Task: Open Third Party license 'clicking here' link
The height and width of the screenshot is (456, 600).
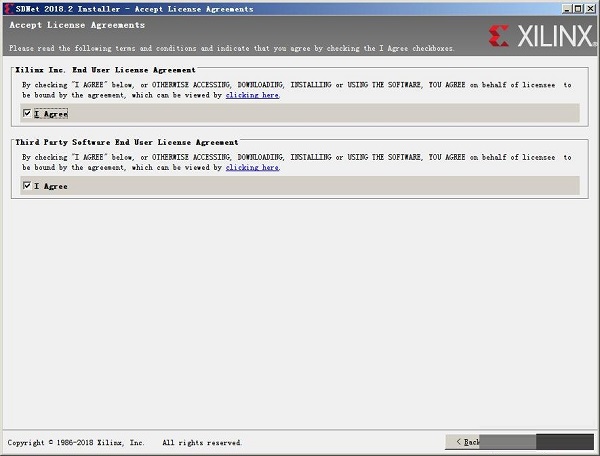Action: coord(252,168)
